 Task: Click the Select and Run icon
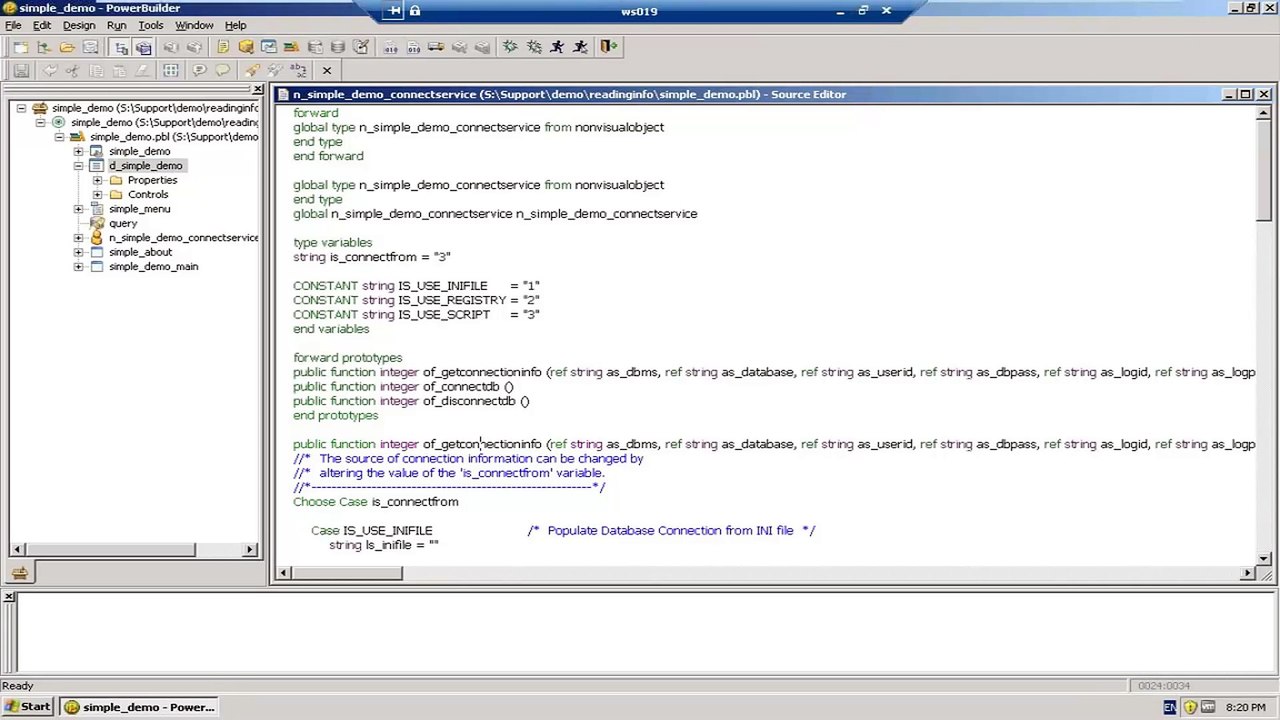point(579,47)
